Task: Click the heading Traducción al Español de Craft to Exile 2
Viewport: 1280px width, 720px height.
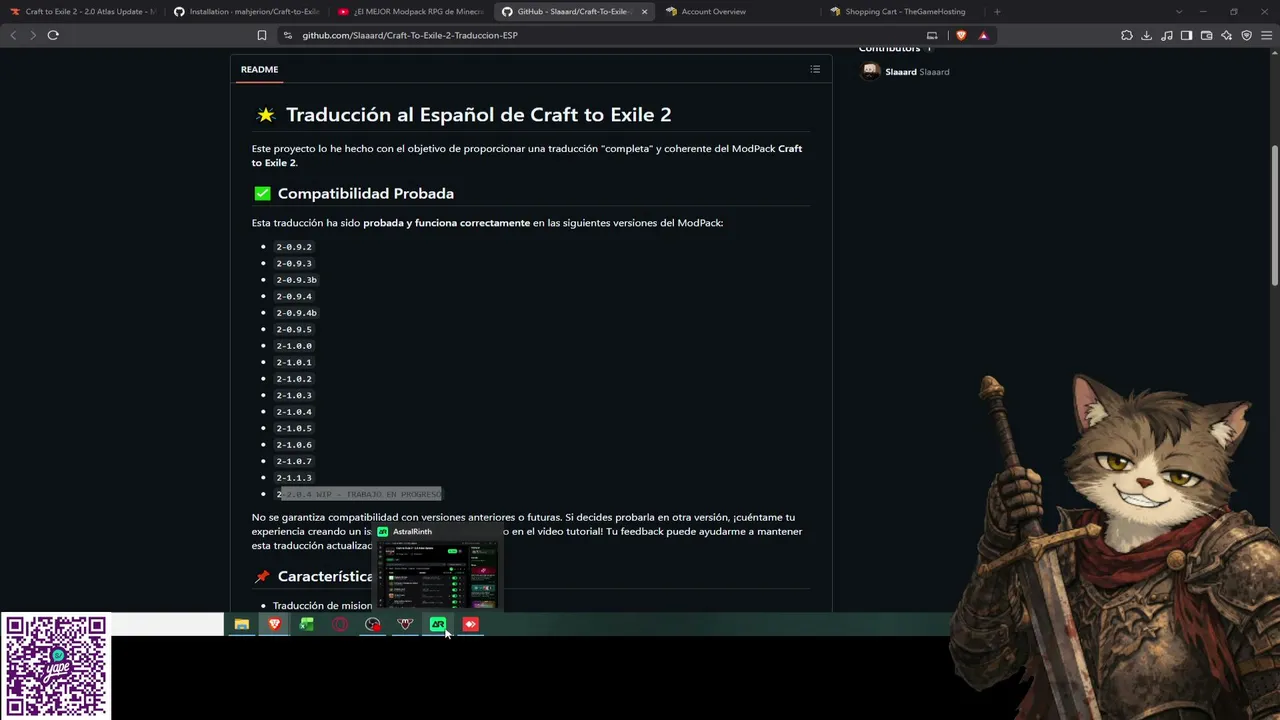Action: [478, 115]
